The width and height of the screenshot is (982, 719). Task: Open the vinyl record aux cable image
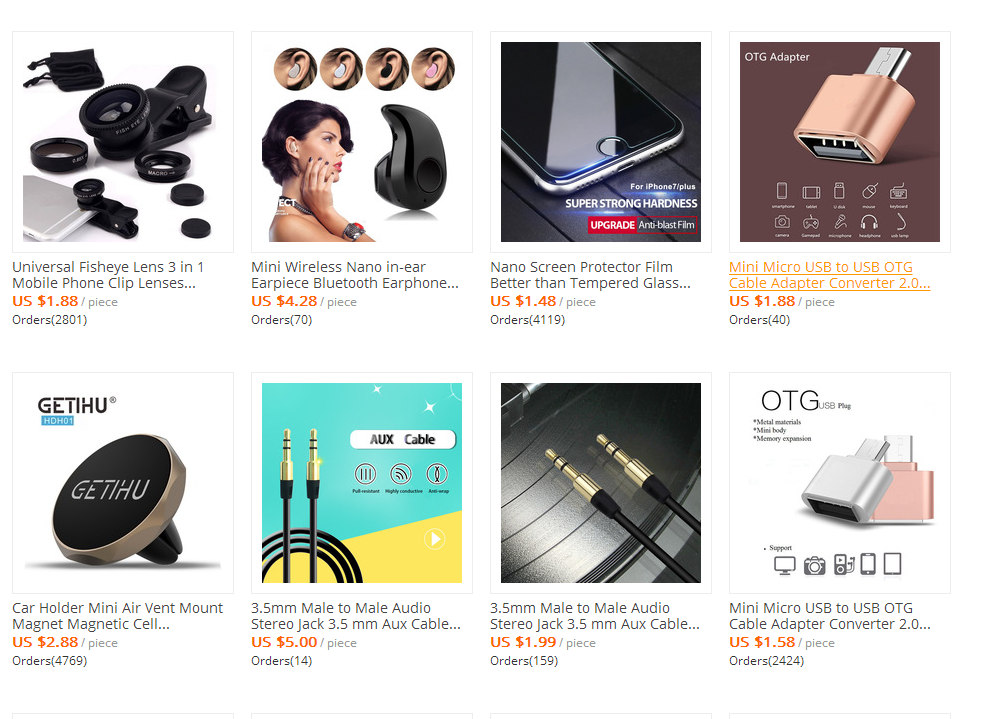click(601, 483)
